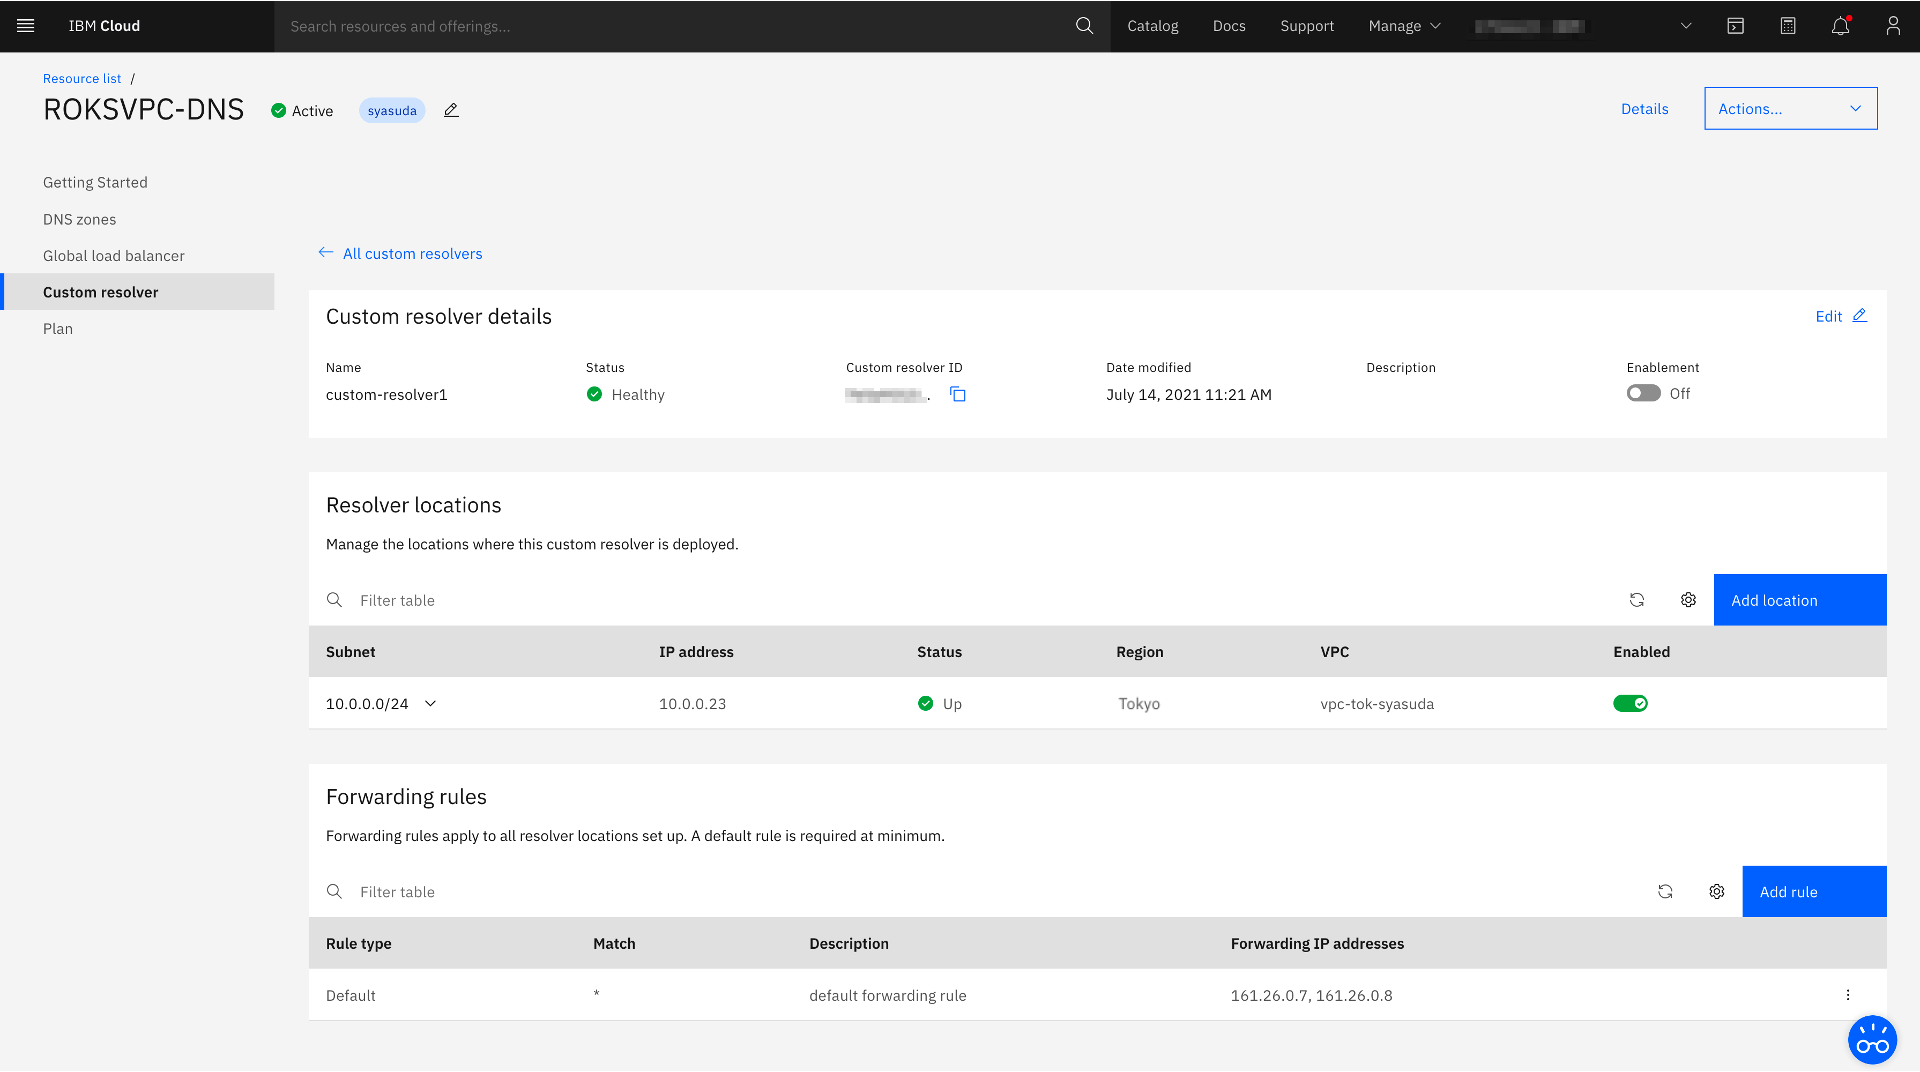Click the vpc-tok-syasuda cell

(1377, 704)
